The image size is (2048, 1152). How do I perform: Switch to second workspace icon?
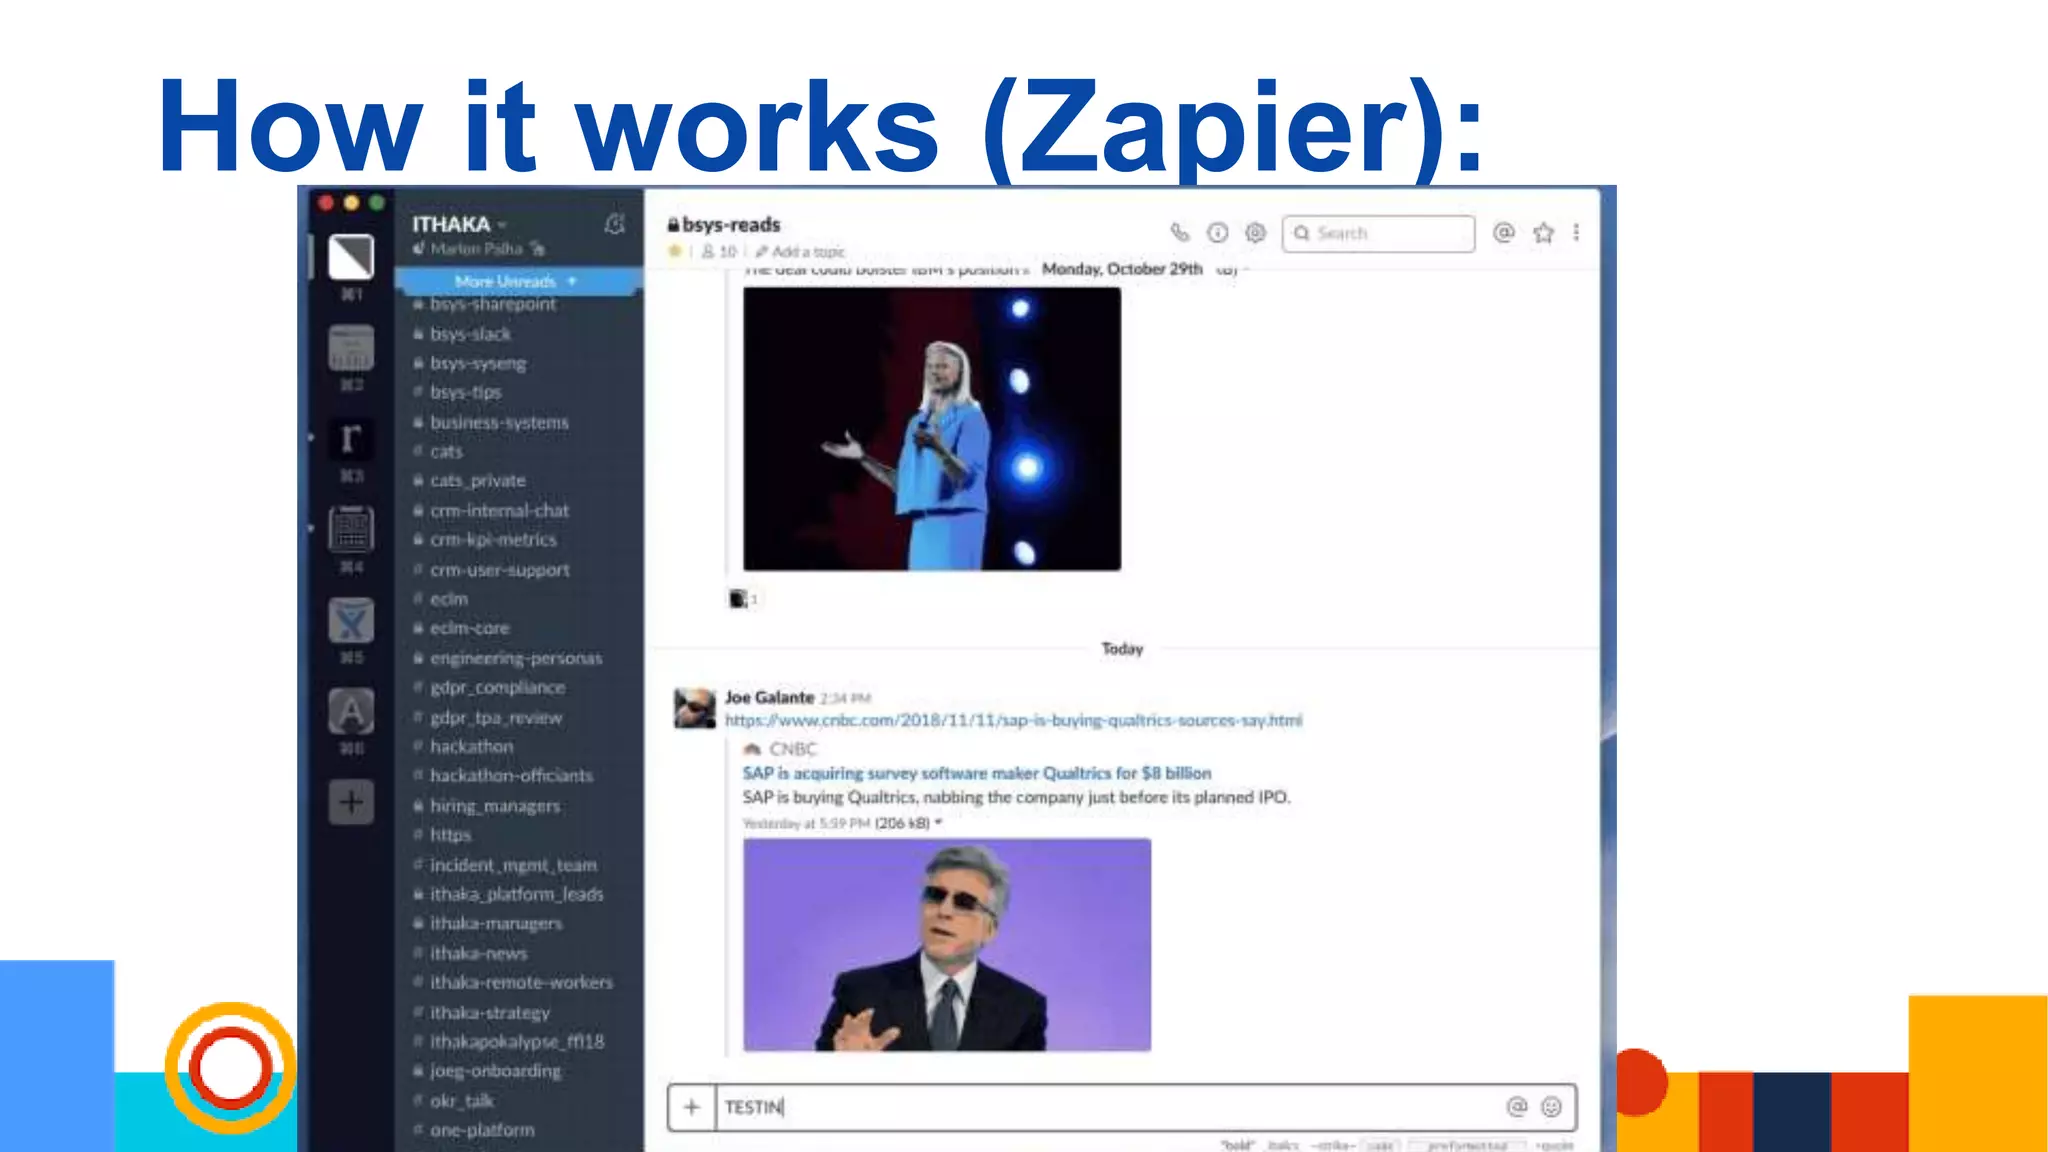pyautogui.click(x=351, y=348)
